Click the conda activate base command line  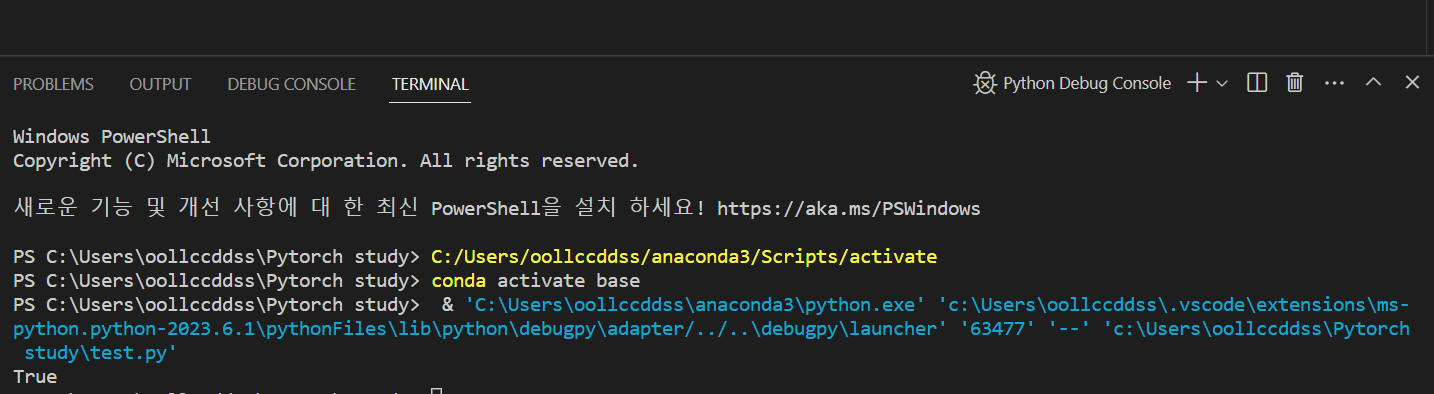coord(535,281)
